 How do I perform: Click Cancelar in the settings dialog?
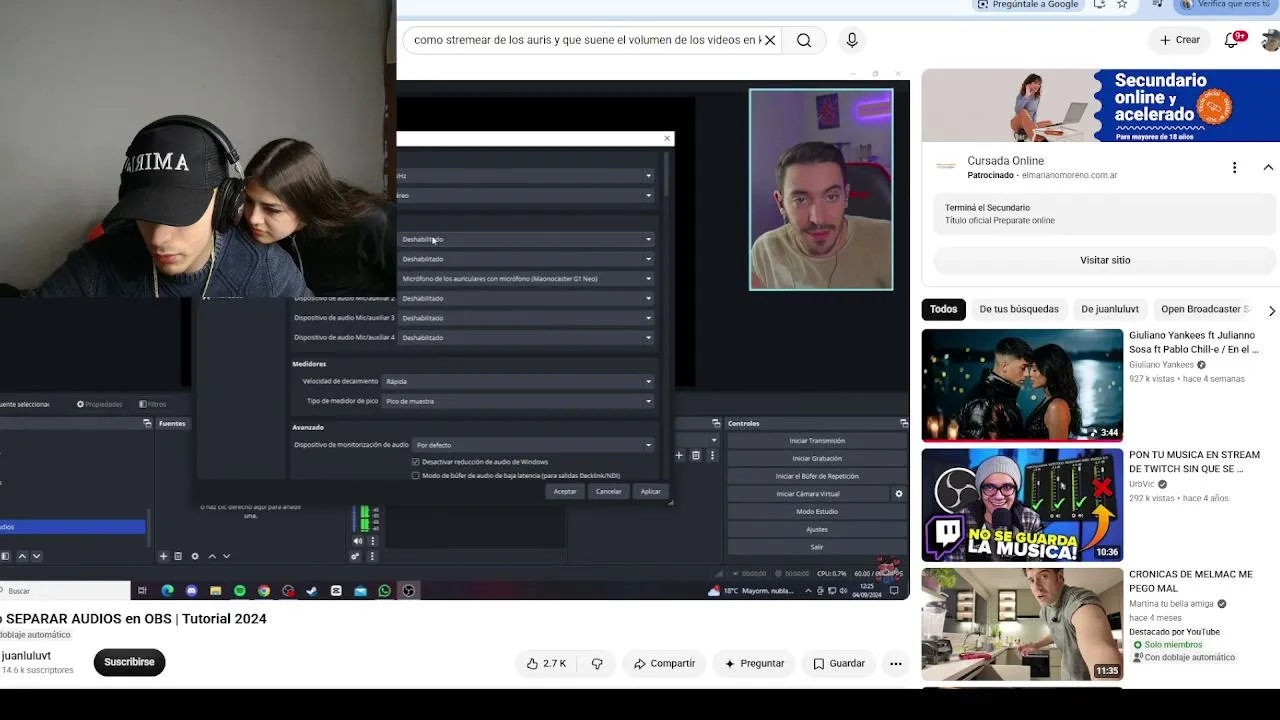pyautogui.click(x=608, y=492)
